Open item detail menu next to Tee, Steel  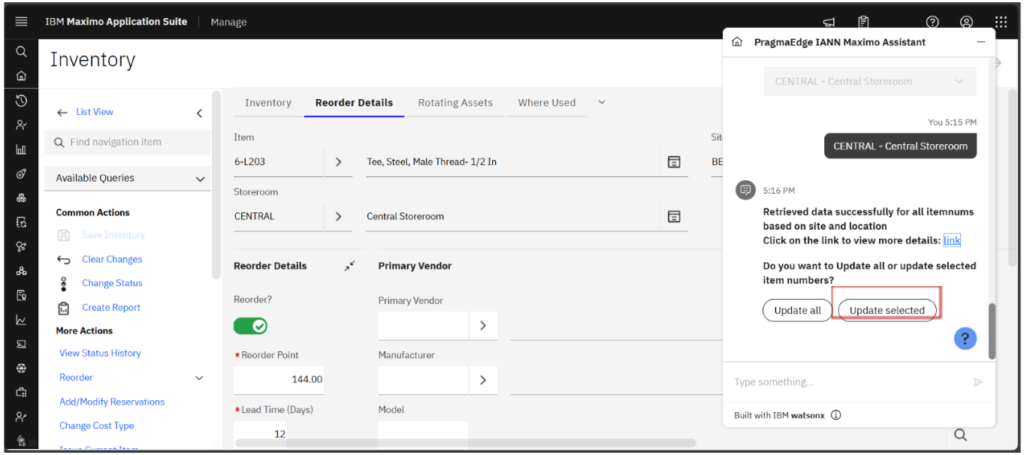[x=674, y=162]
